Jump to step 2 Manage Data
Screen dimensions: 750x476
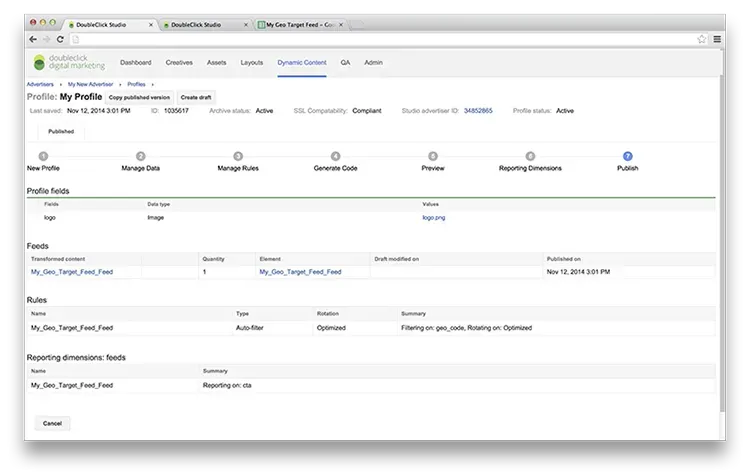(x=141, y=157)
